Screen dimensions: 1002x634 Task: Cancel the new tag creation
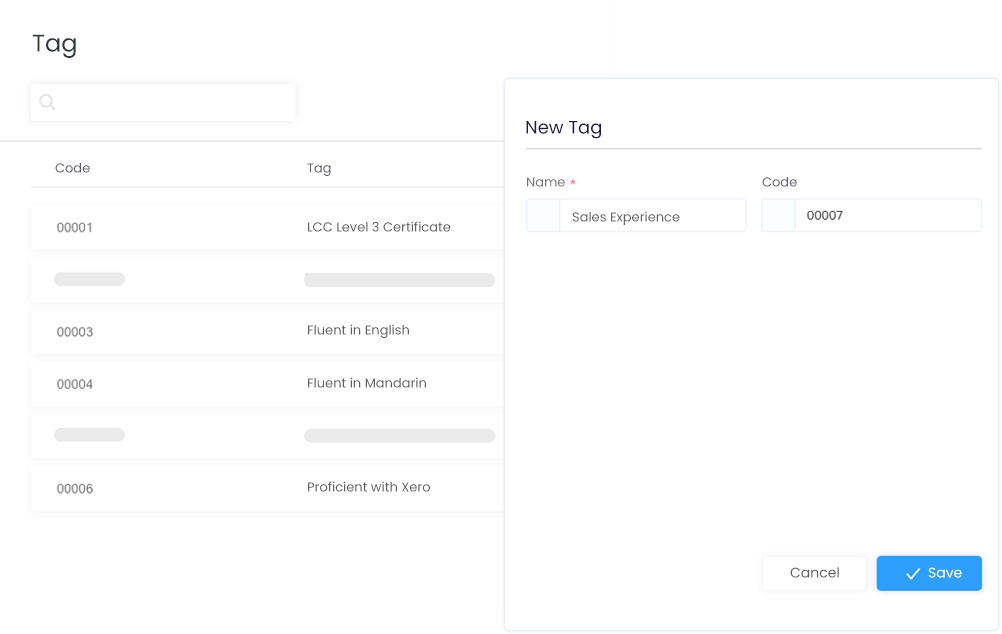pos(814,573)
